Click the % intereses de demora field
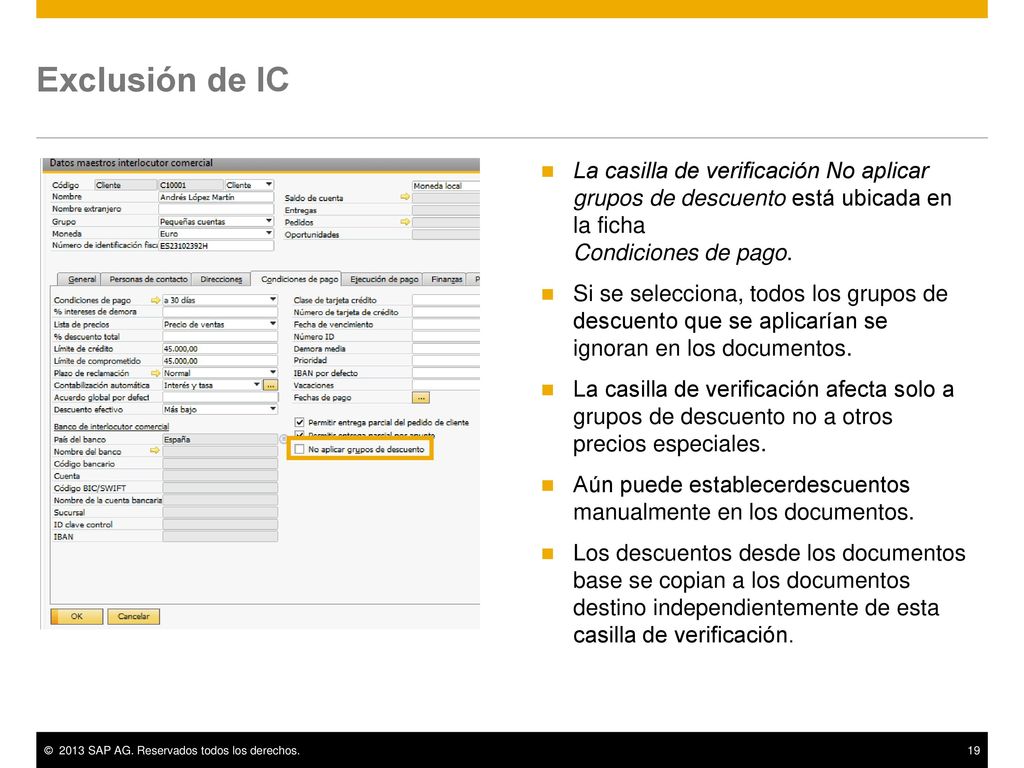 (220, 312)
